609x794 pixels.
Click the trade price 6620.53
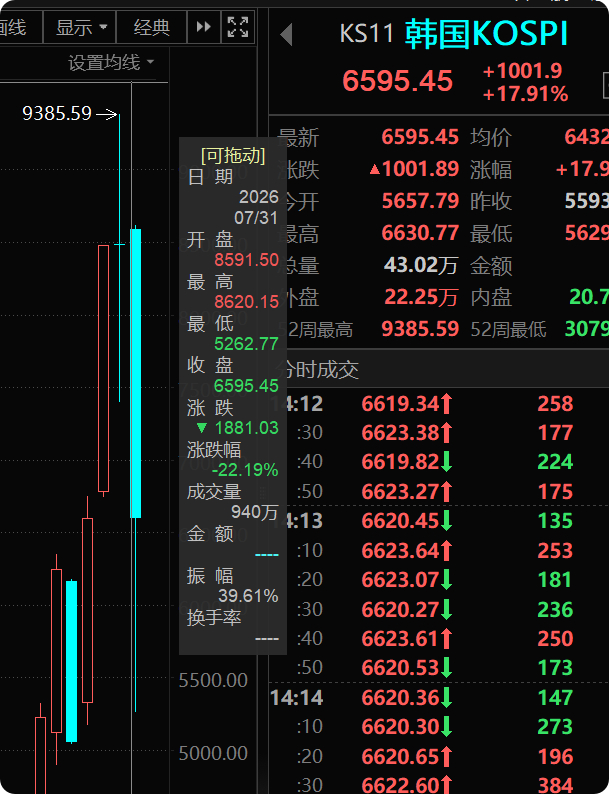pos(400,668)
